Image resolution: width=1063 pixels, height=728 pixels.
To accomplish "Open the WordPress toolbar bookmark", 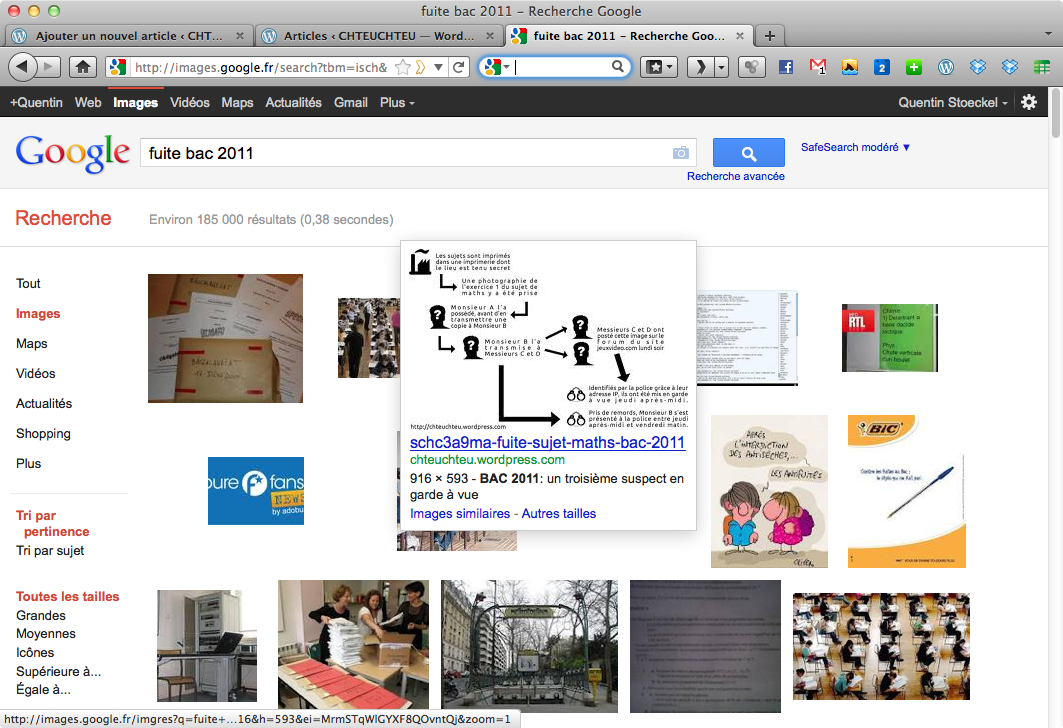I will tap(946, 67).
